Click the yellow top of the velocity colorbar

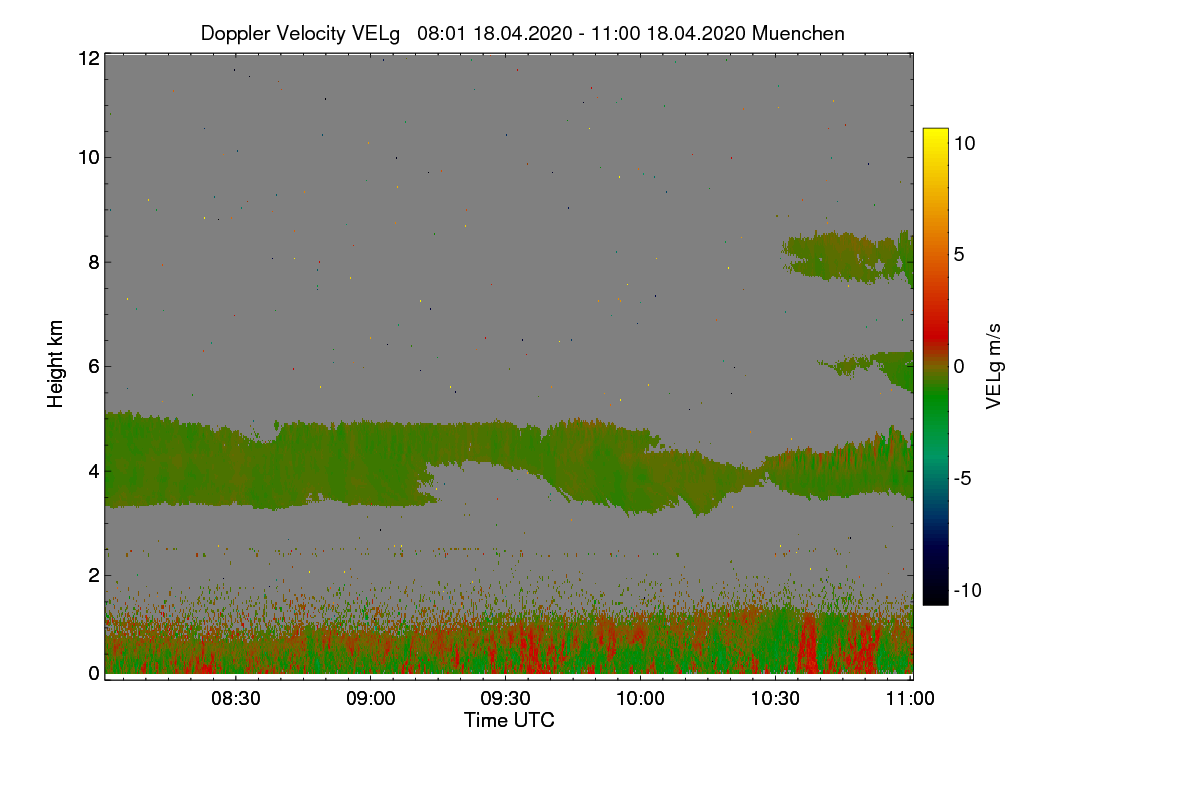tap(935, 135)
